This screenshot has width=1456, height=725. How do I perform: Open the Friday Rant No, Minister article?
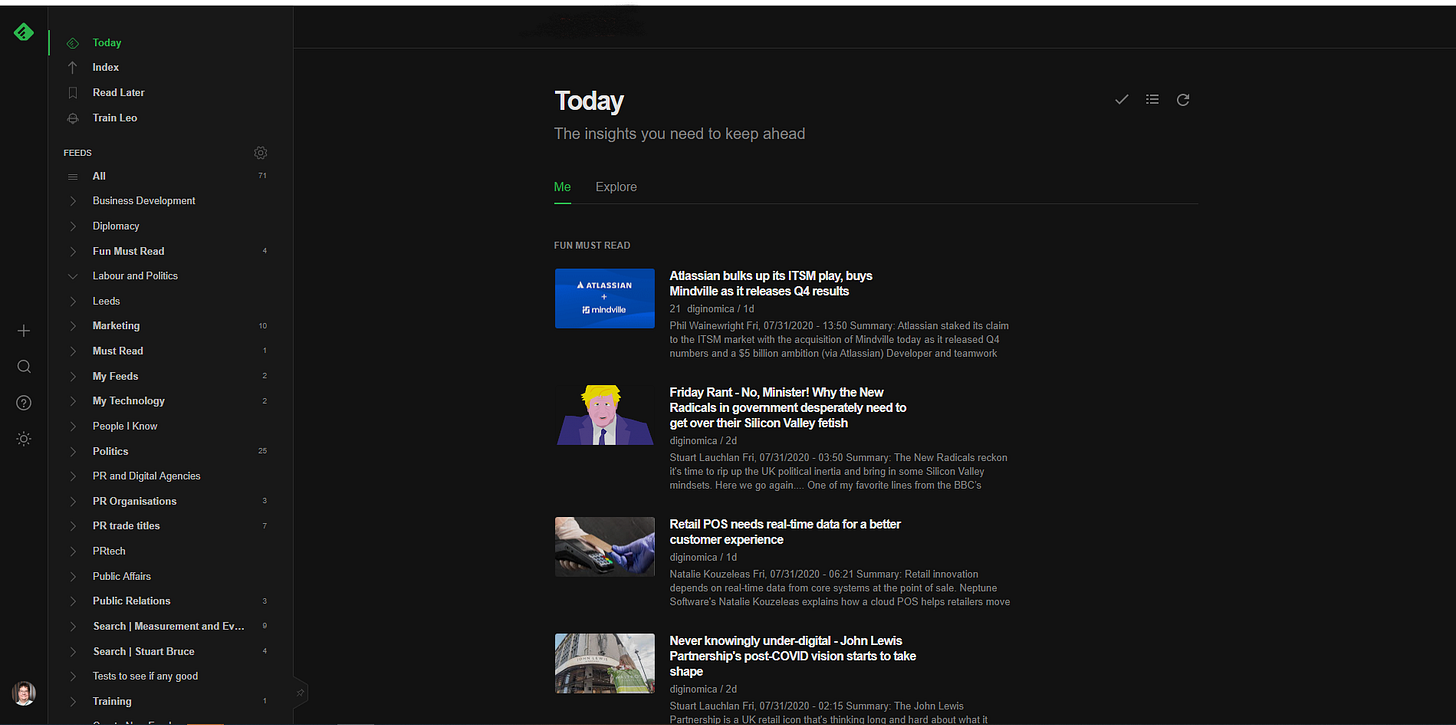(x=788, y=408)
